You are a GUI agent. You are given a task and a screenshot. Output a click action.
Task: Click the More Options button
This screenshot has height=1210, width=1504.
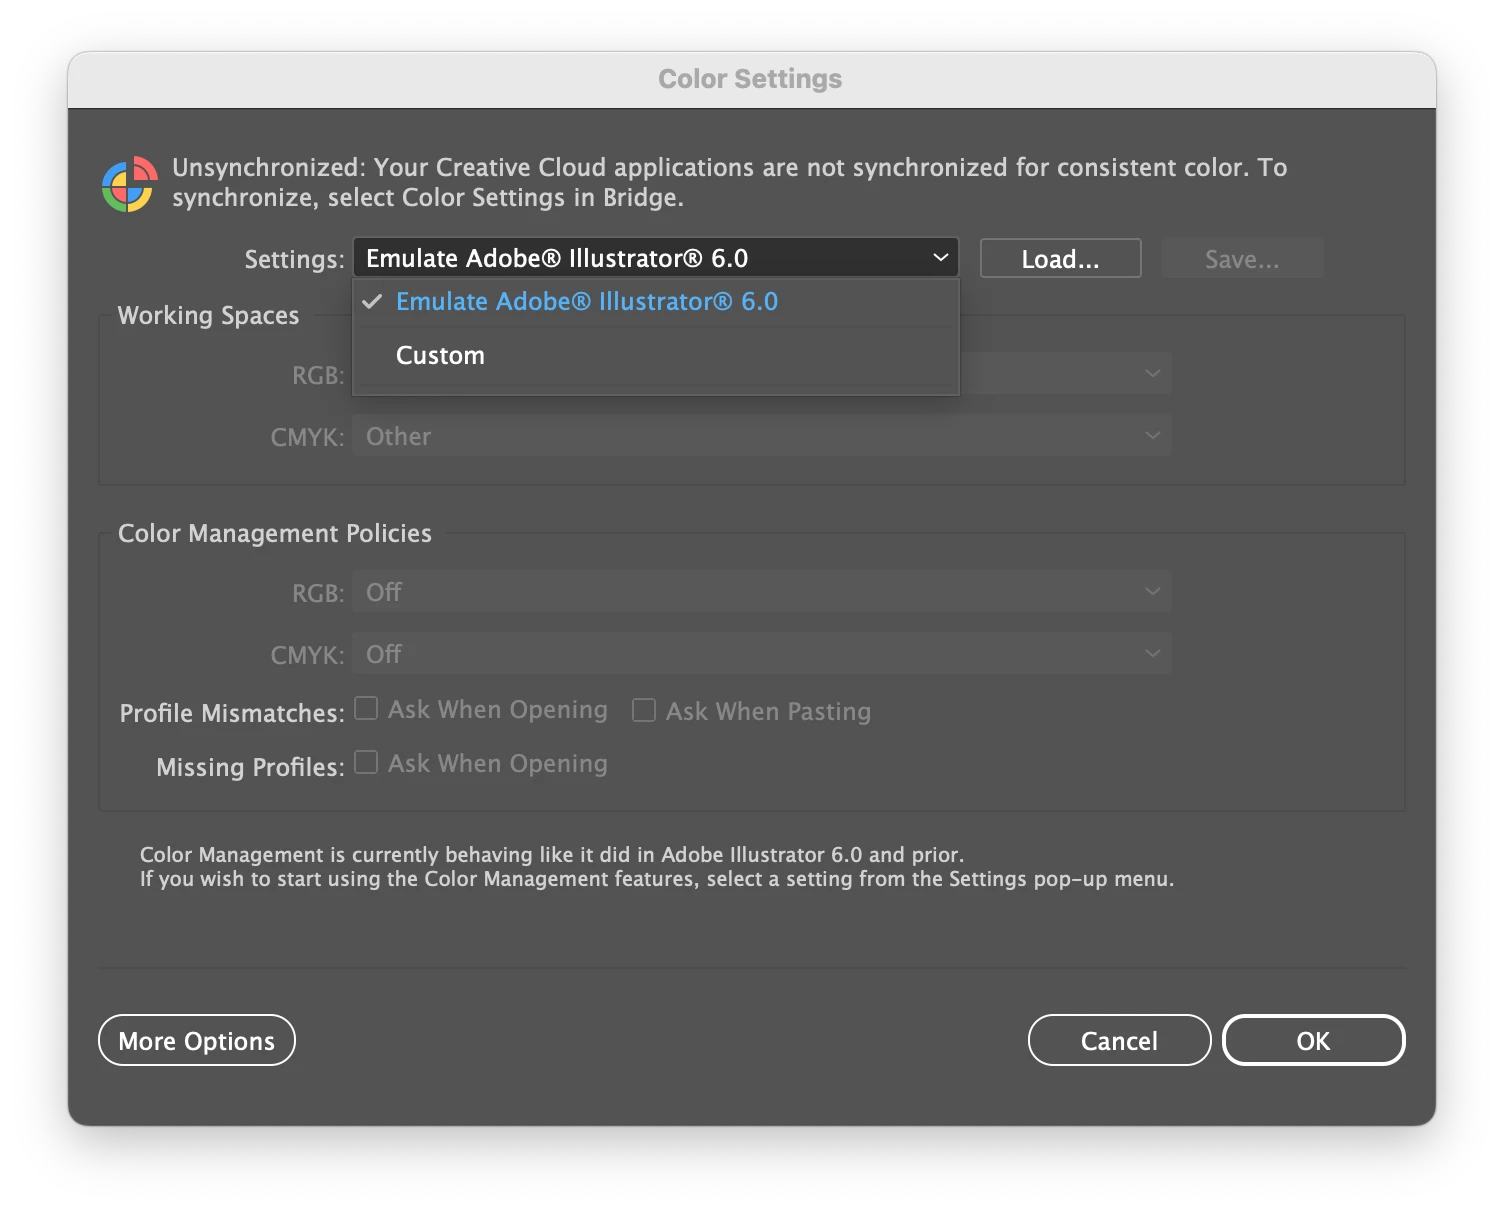point(197,1041)
